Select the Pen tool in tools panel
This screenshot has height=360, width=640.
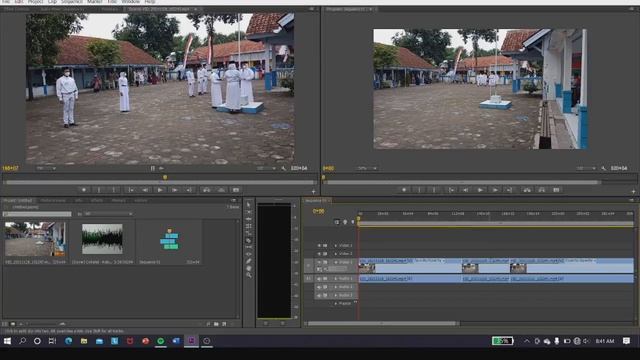tap(249, 261)
